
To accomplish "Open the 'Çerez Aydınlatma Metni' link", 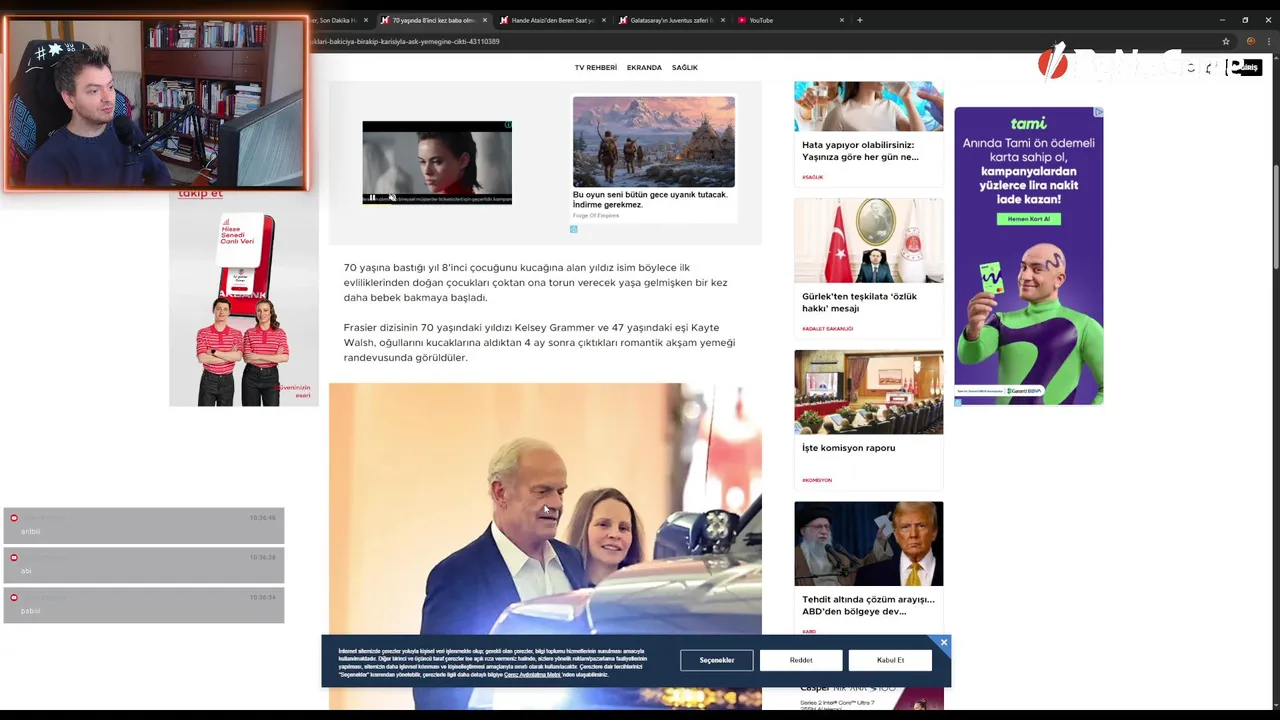I will click(532, 675).
